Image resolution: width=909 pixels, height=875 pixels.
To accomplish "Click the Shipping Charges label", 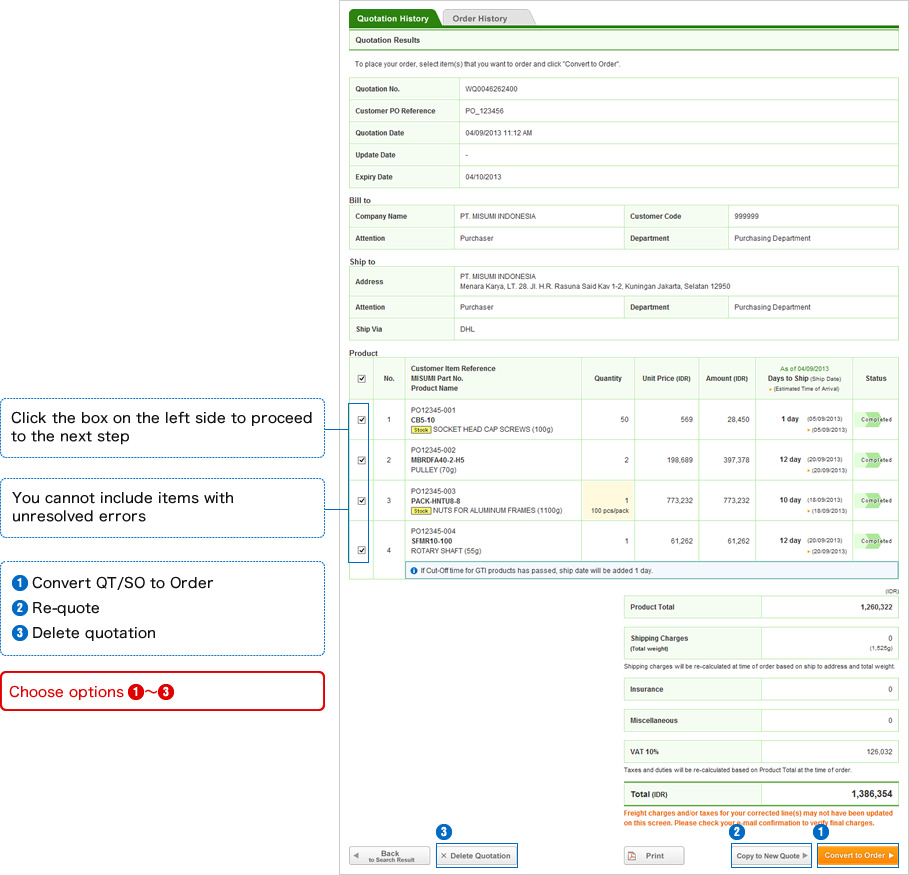I will coord(659,638).
